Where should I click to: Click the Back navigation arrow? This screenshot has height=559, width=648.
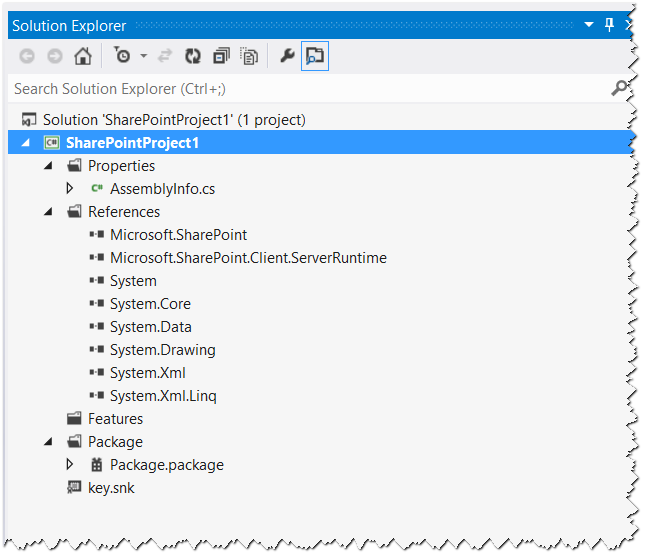point(27,56)
